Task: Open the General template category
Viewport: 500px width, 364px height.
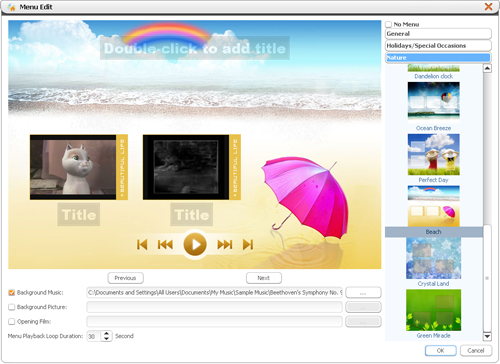Action: coord(438,34)
